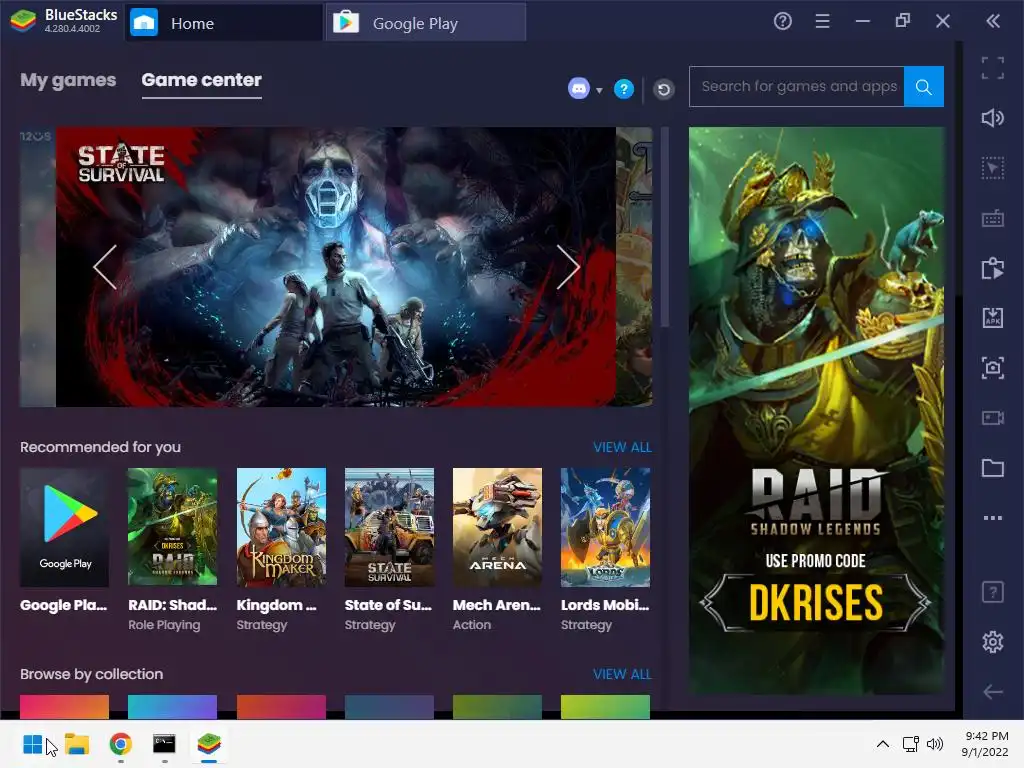
Task: Click the "Action" genre label under Mech Arena
Action: click(472, 625)
